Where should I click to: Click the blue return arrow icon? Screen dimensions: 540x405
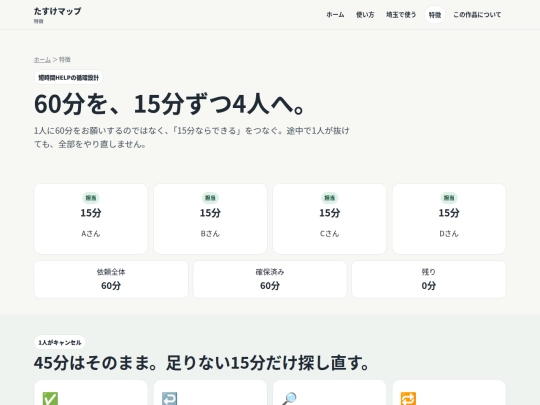point(169,398)
